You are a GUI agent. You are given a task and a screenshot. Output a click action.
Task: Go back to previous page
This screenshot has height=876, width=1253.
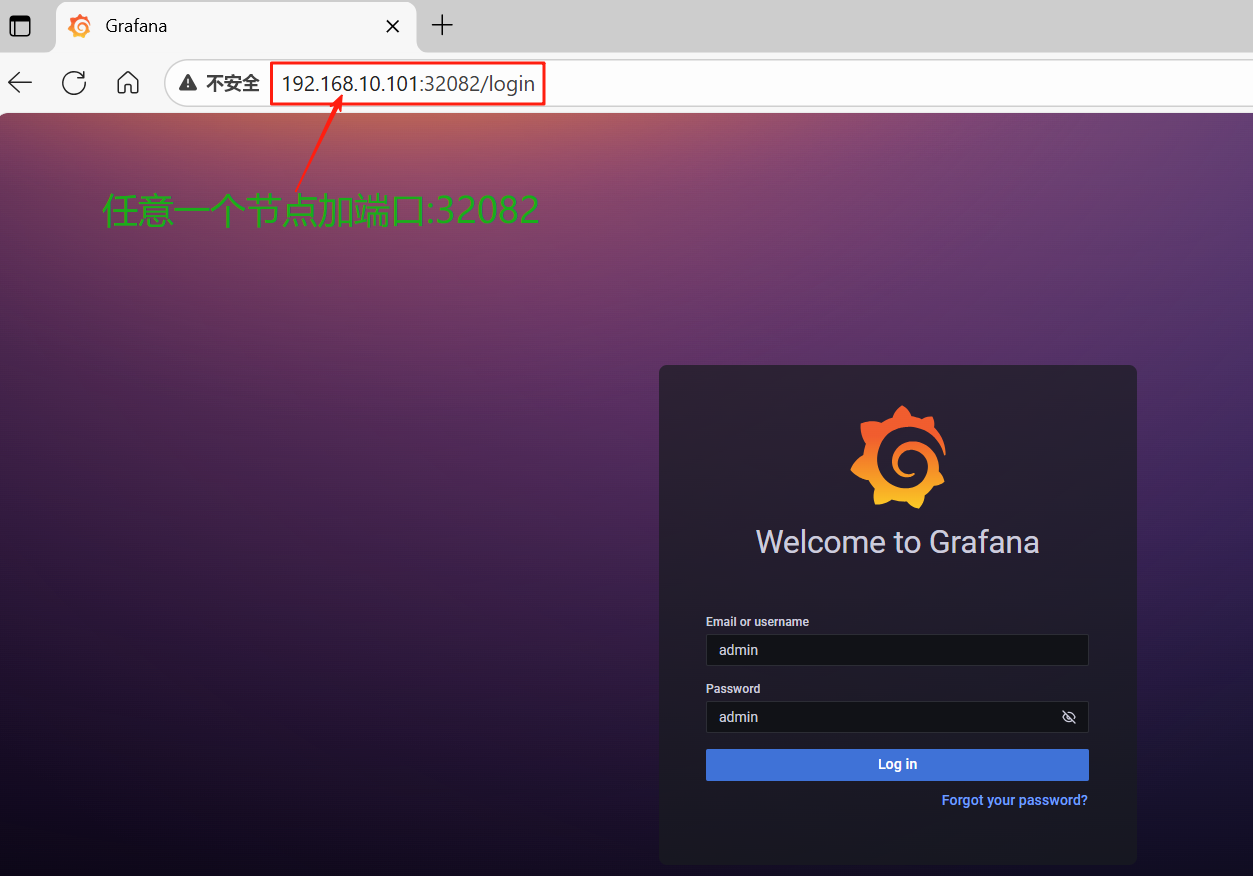20,83
